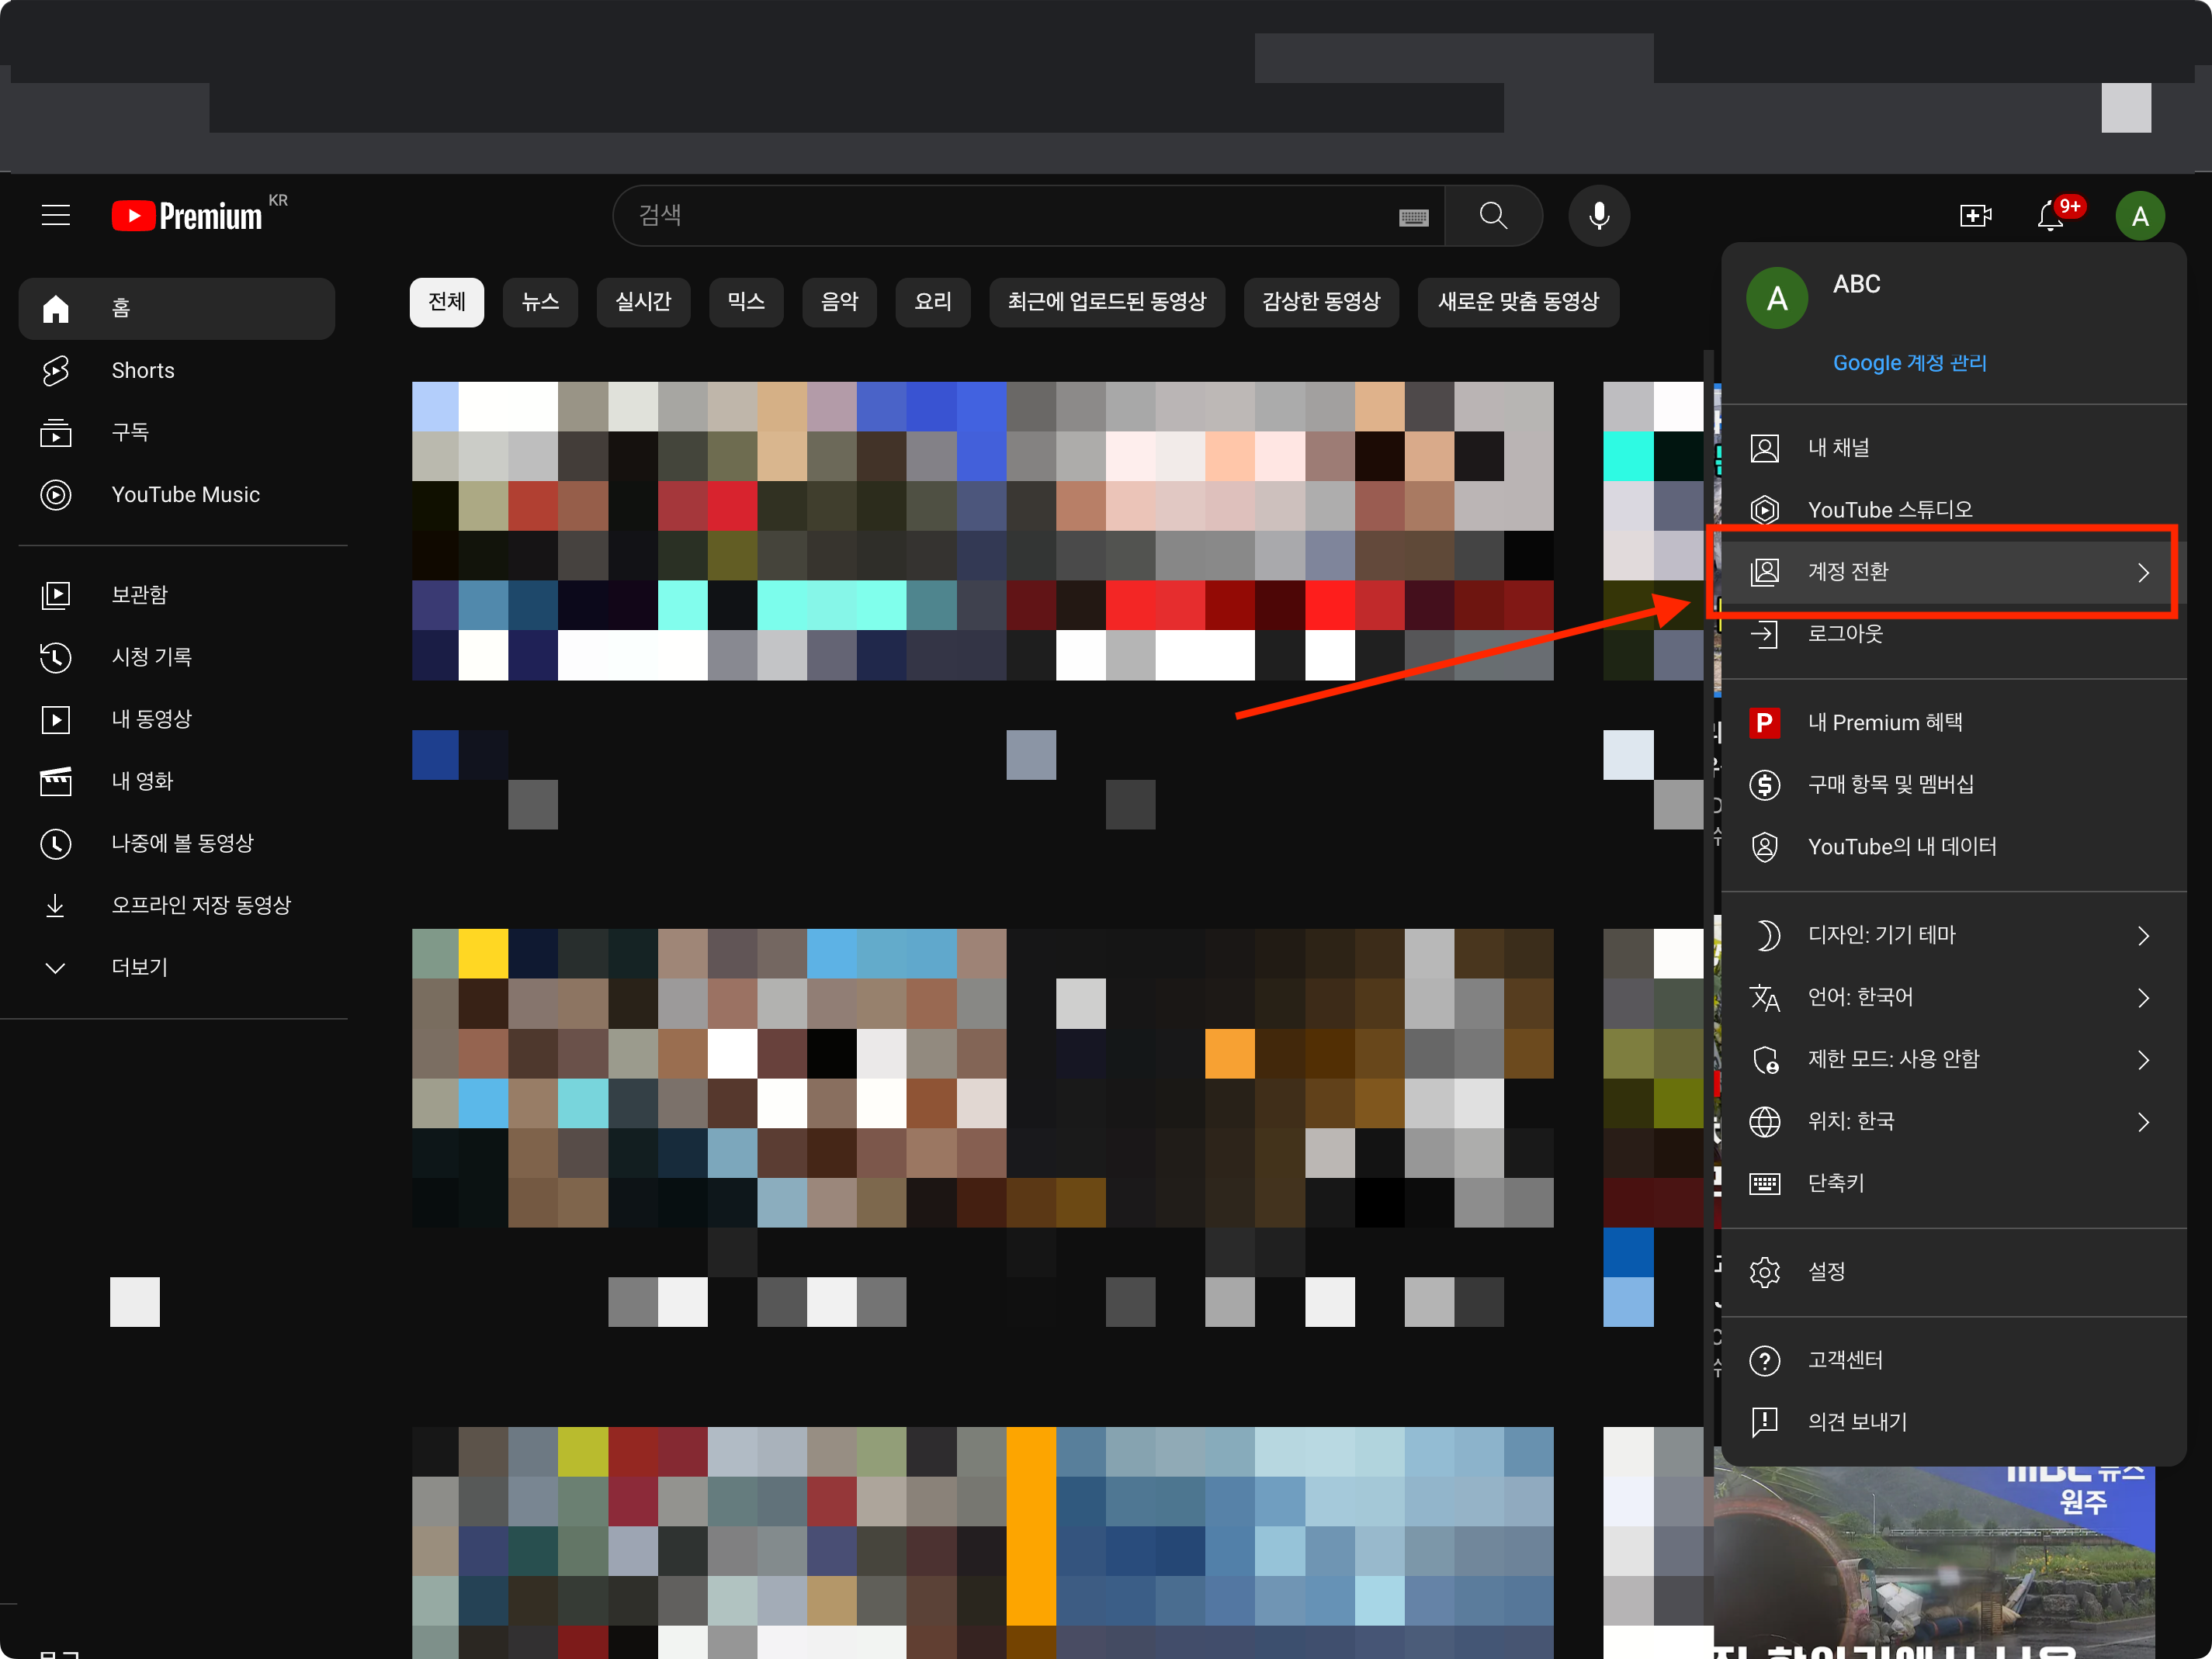Image resolution: width=2212 pixels, height=1659 pixels.
Task: Click the account avatar in the header
Action: [2139, 216]
